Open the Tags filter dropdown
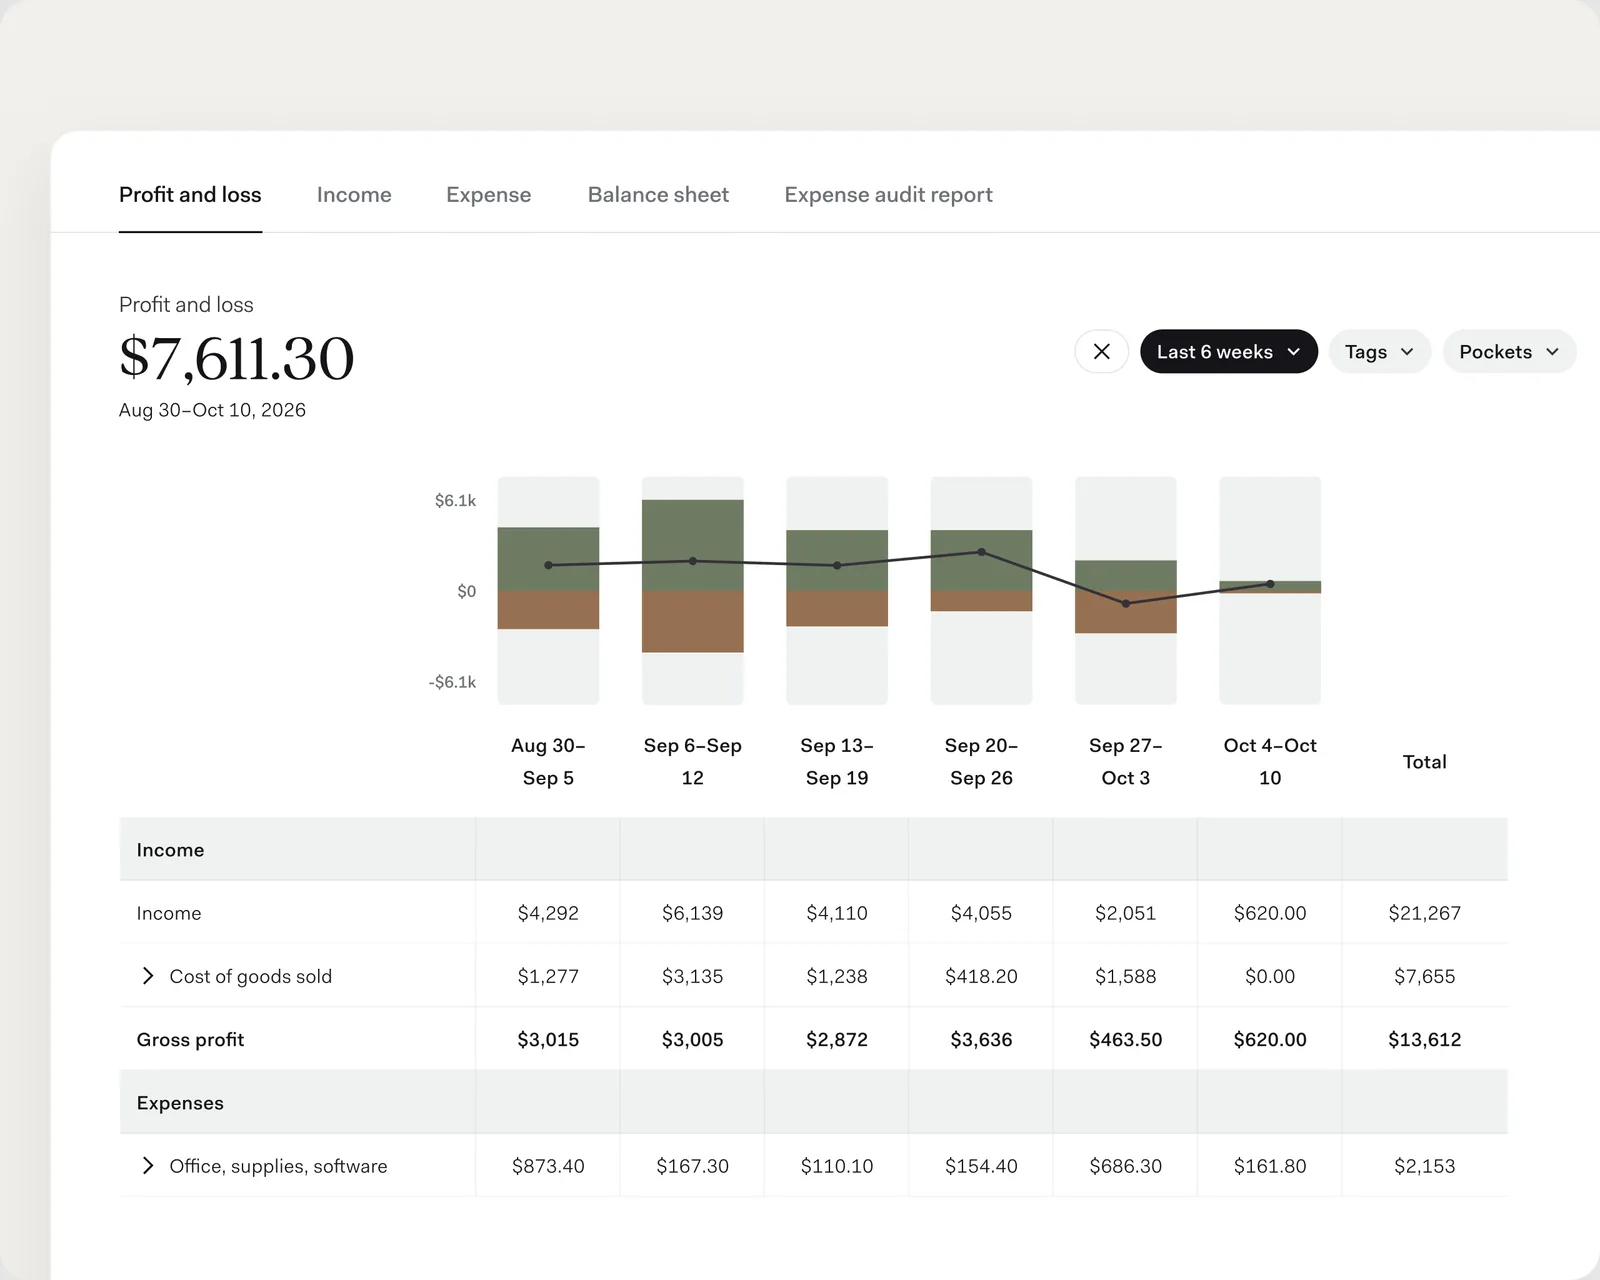This screenshot has height=1280, width=1600. 1379,351
